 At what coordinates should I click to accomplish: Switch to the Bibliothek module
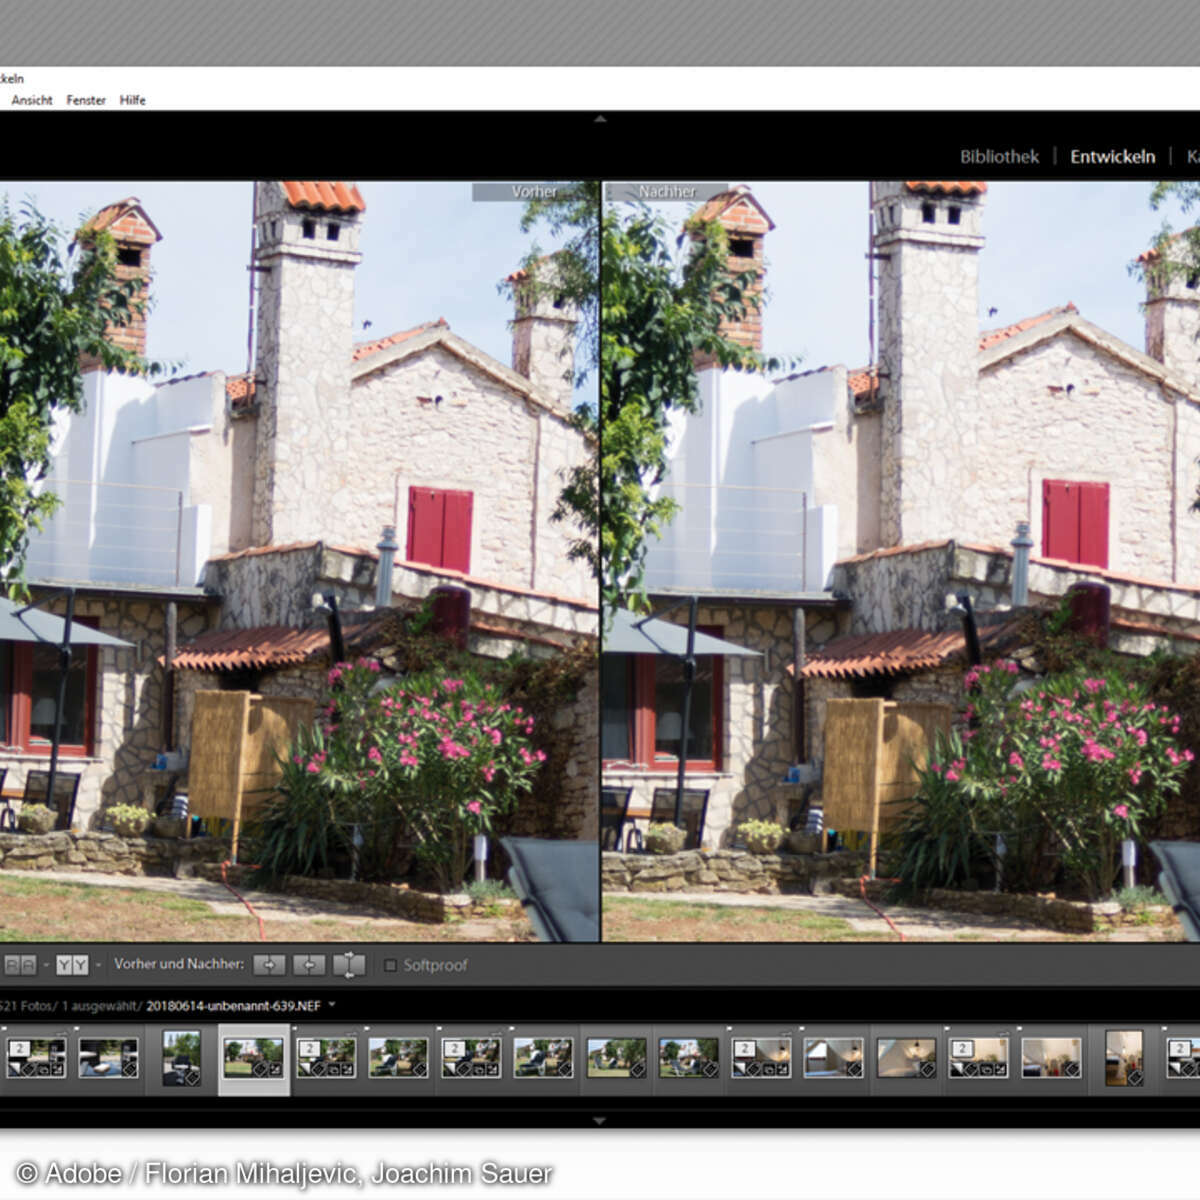(x=999, y=156)
